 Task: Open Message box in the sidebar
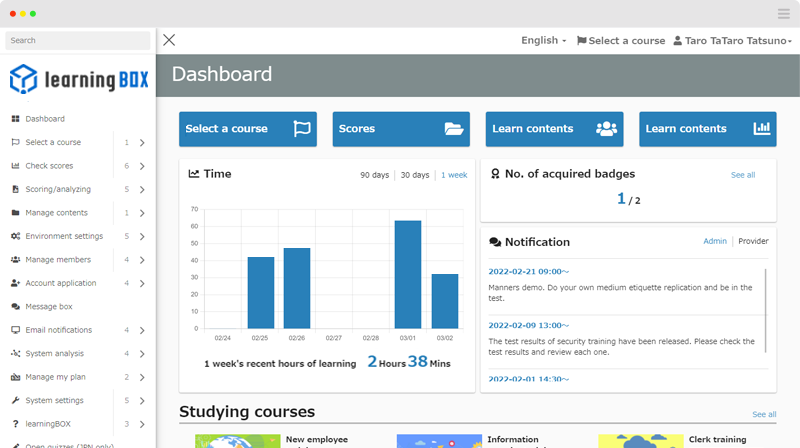pyautogui.click(x=49, y=307)
